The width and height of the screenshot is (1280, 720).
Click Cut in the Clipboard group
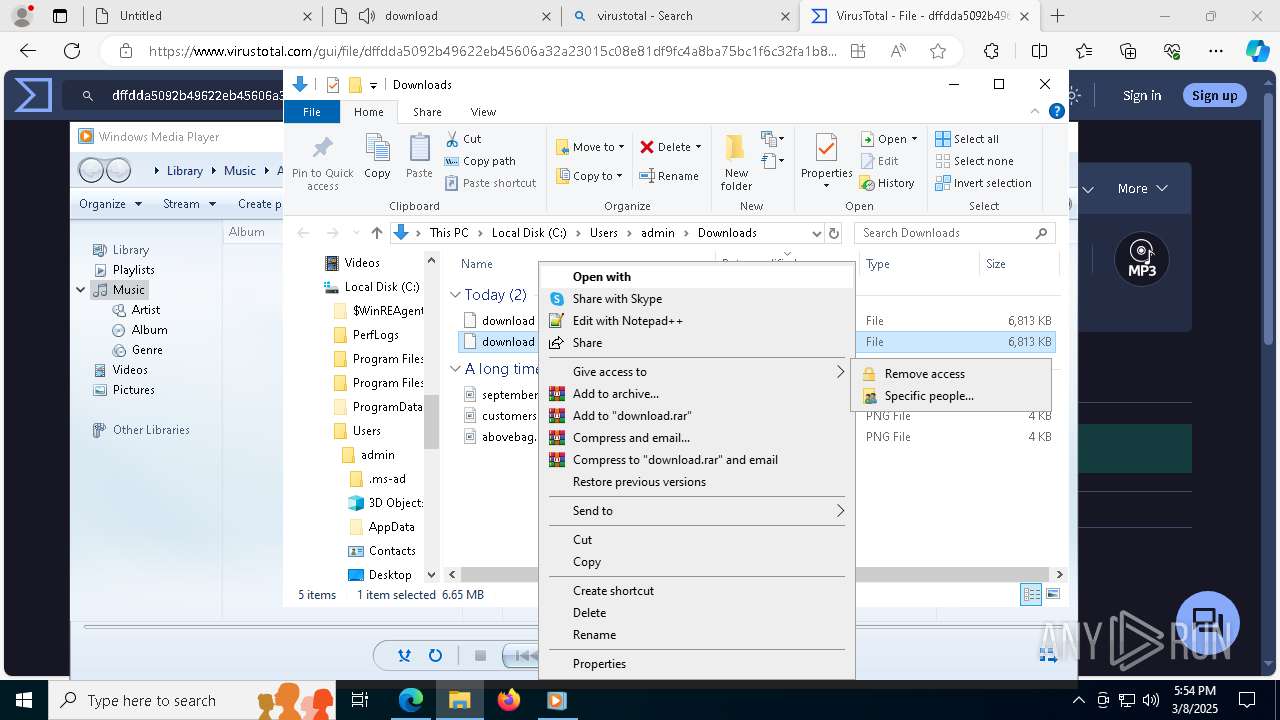point(463,139)
